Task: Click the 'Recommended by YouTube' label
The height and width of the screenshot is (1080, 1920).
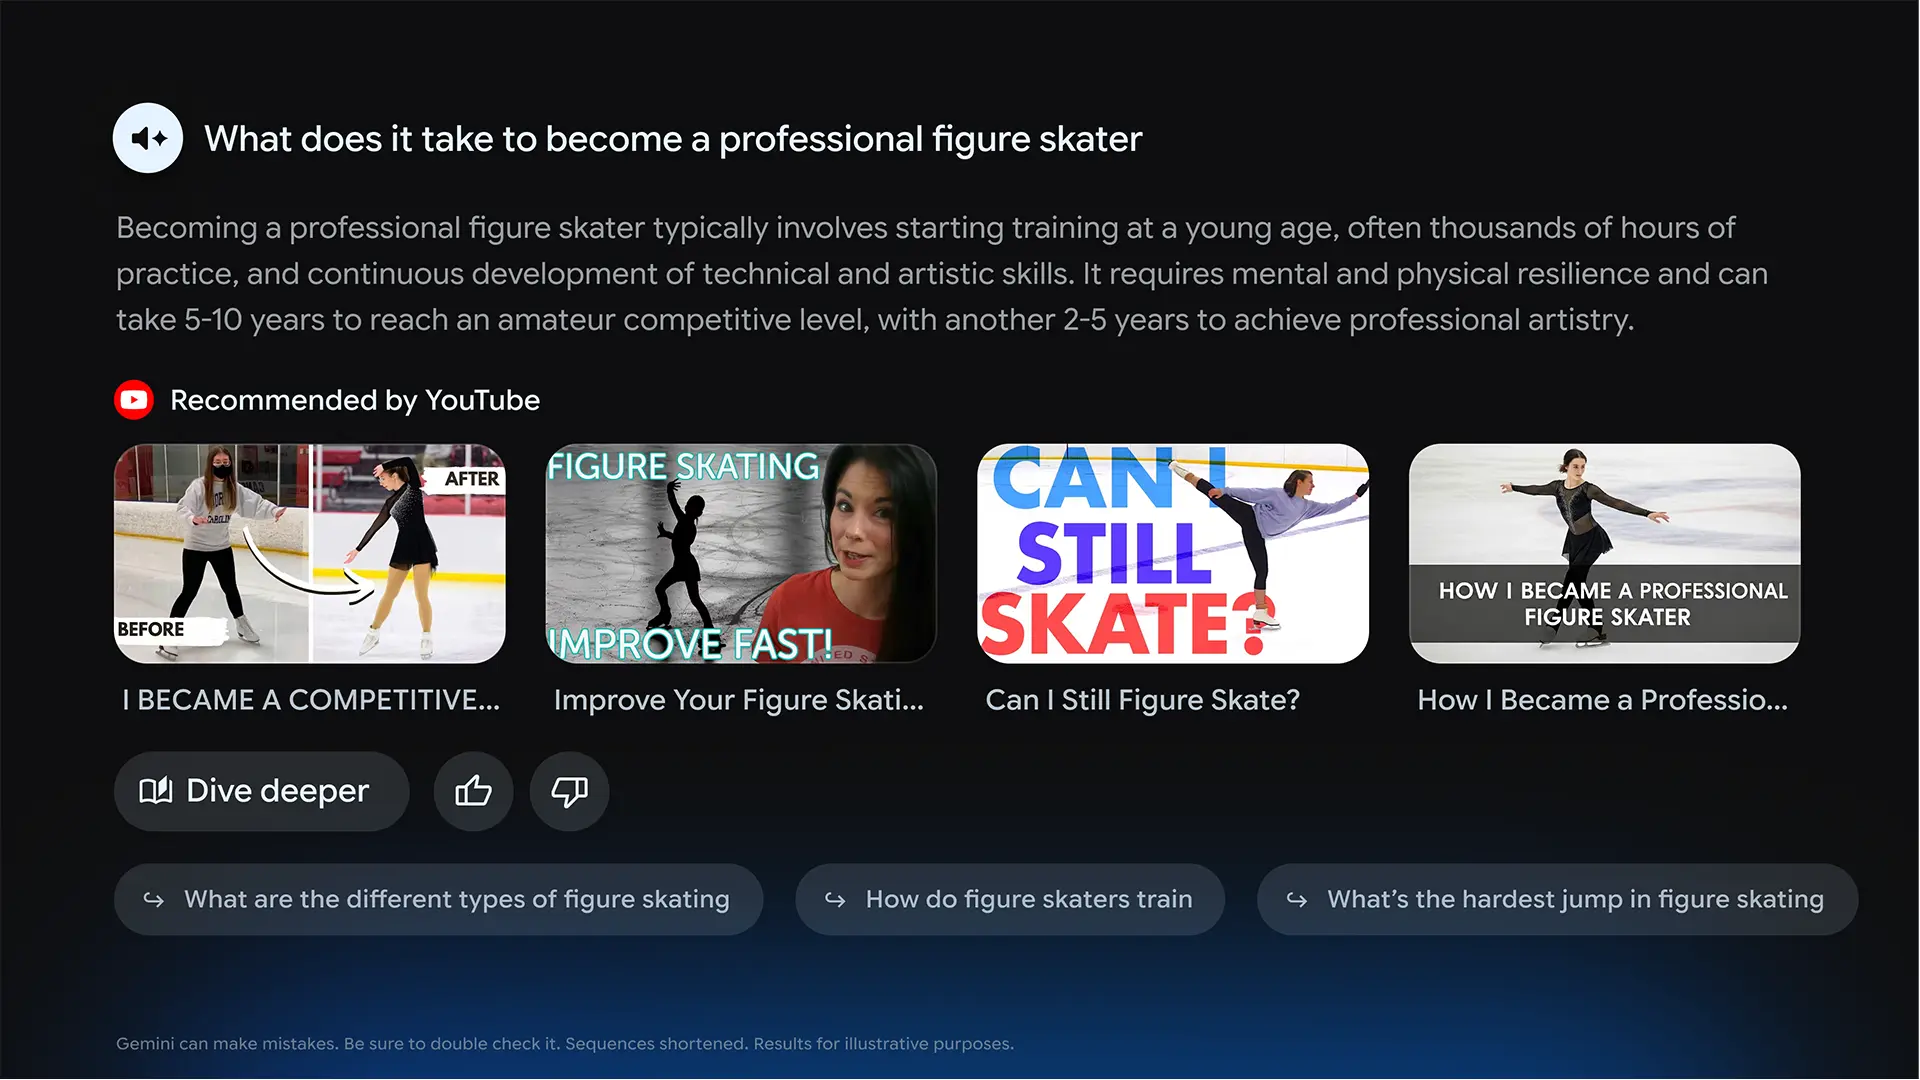Action: [x=355, y=400]
